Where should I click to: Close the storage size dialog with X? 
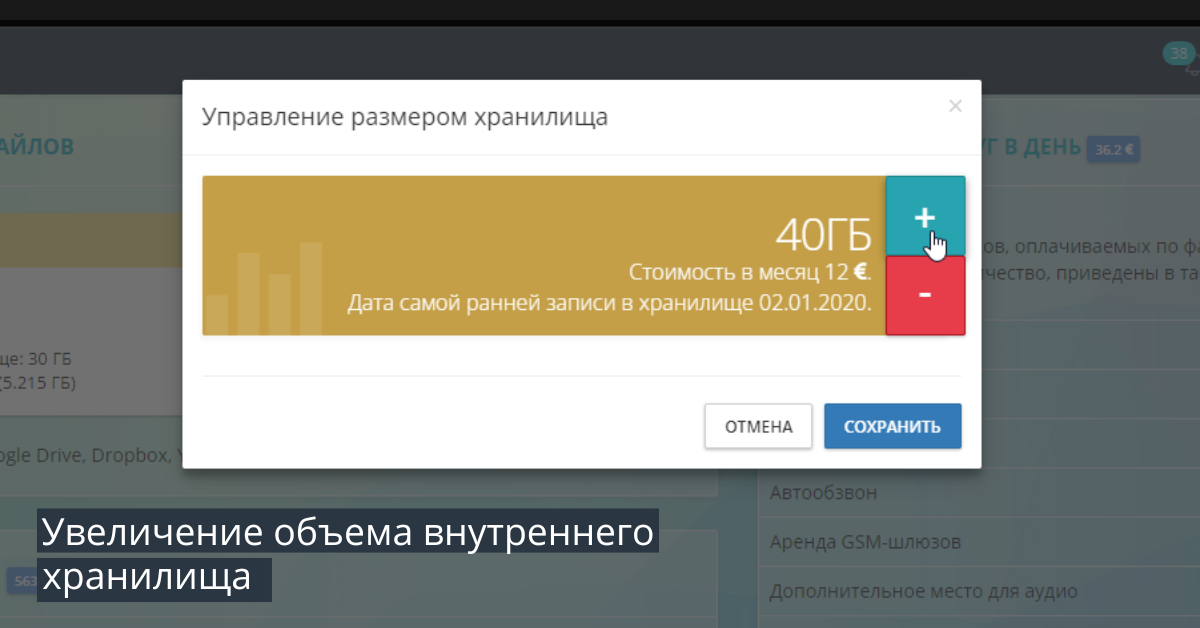pos(955,106)
